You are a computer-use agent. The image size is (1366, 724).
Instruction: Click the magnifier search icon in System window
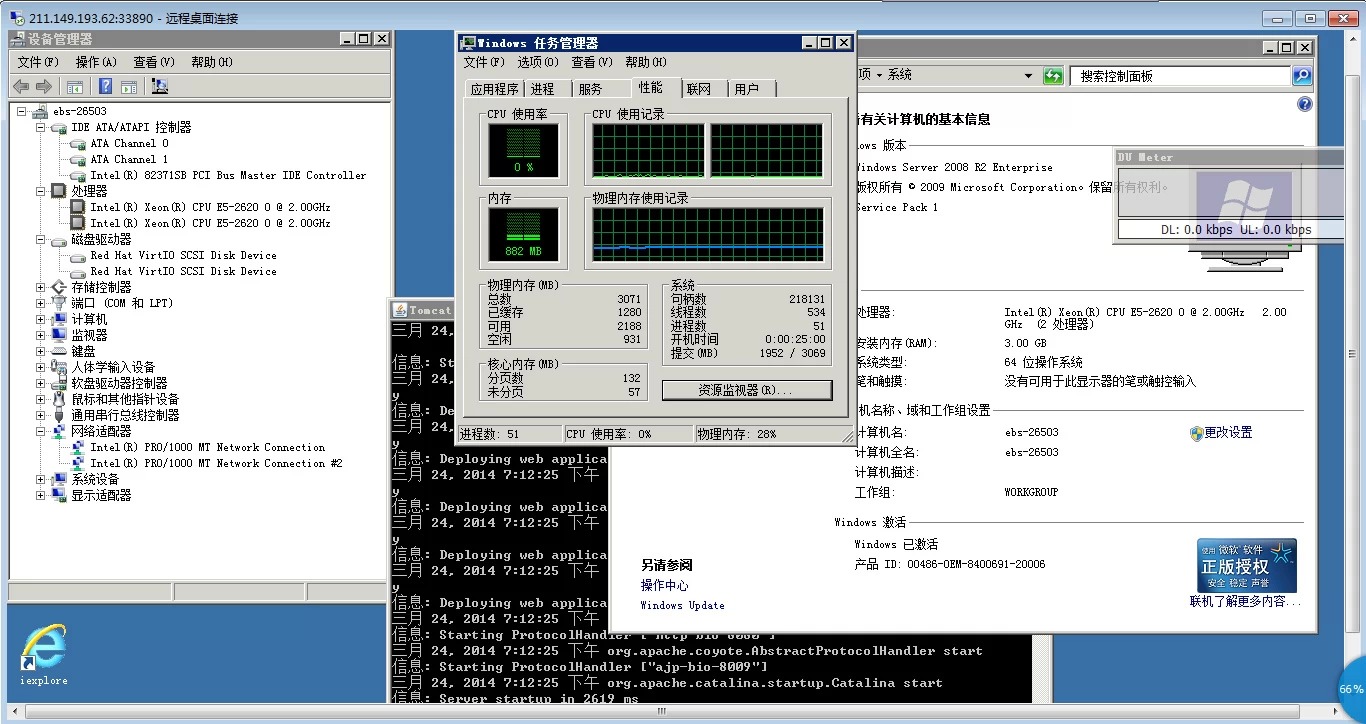coord(1302,76)
